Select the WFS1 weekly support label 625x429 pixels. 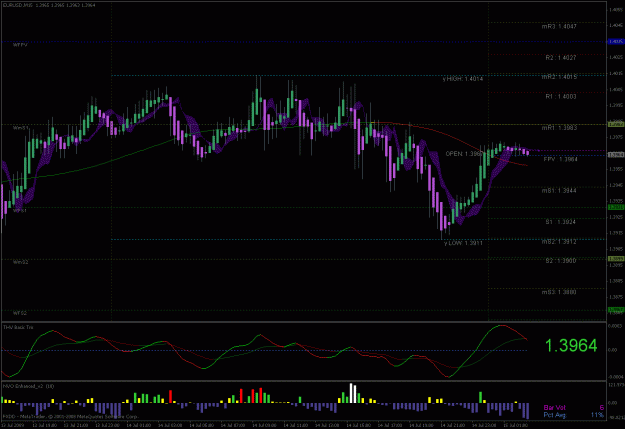[x=20, y=211]
